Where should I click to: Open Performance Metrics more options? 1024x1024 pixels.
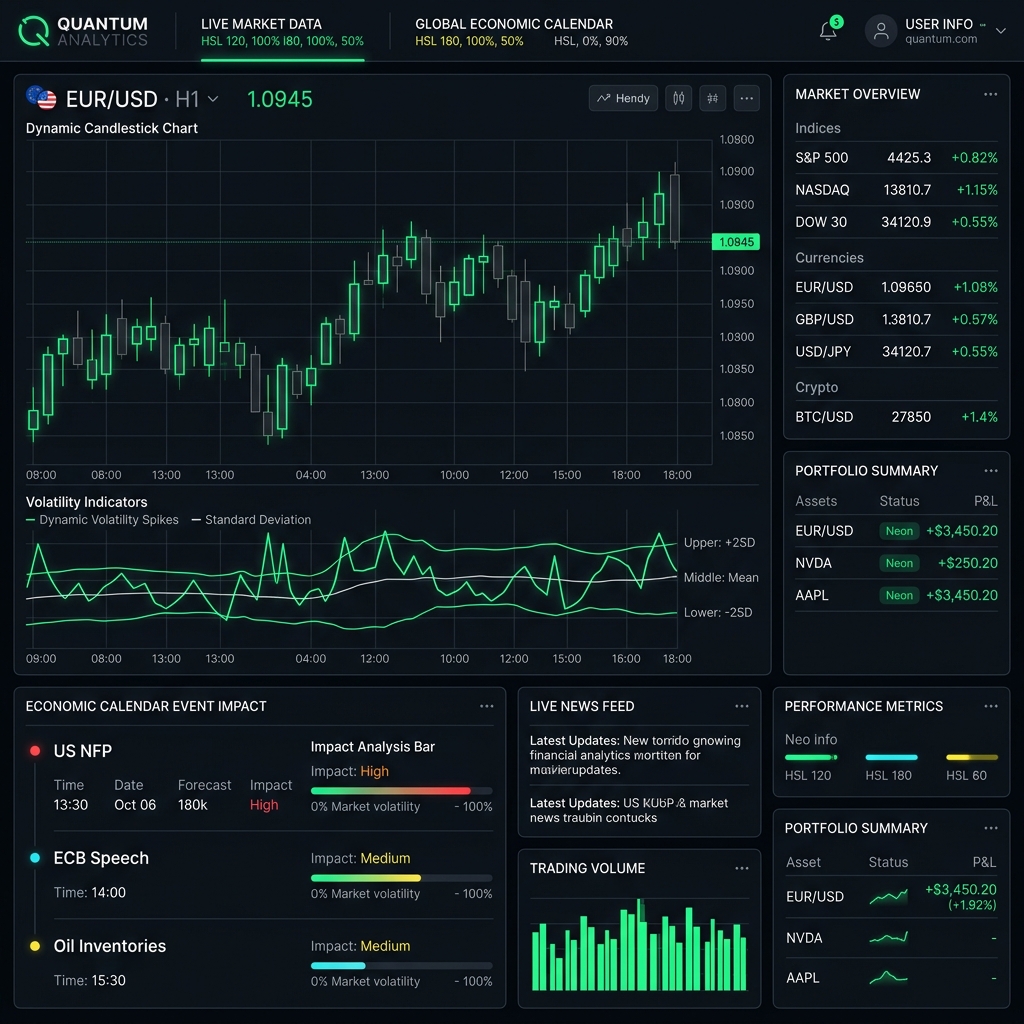pos(990,706)
